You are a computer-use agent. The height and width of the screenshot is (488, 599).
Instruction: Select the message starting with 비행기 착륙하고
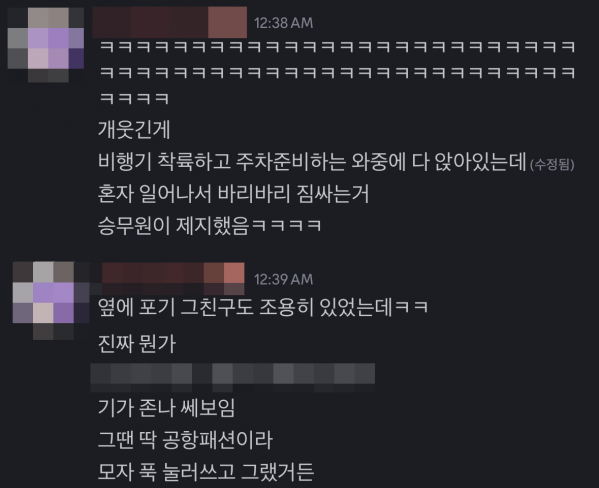click(x=312, y=162)
